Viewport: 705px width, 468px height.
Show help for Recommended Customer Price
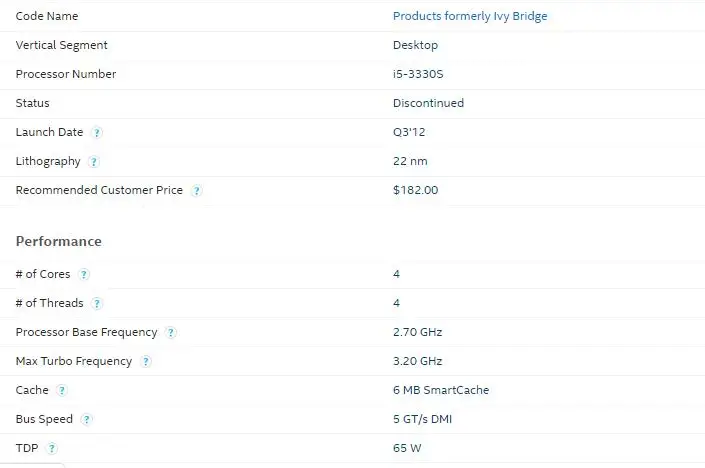click(196, 191)
